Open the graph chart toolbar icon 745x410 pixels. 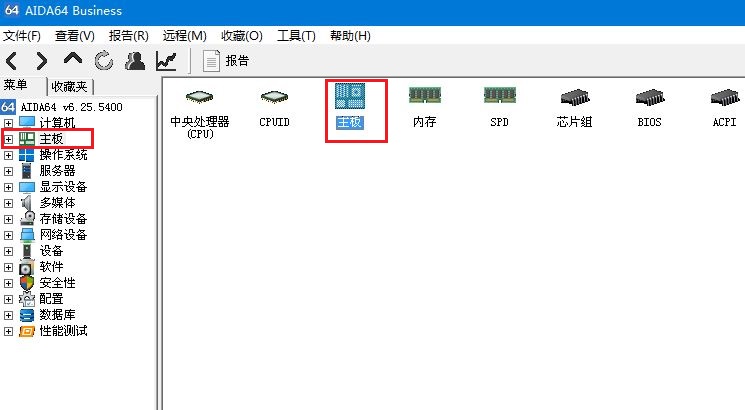tap(166, 61)
